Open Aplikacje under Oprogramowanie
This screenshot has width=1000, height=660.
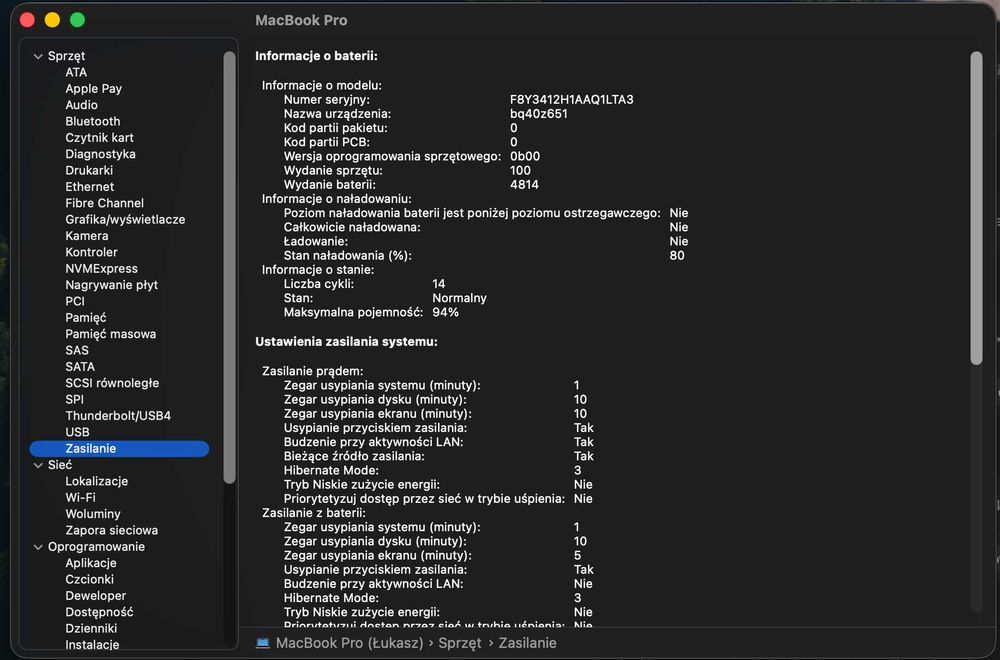(x=91, y=563)
